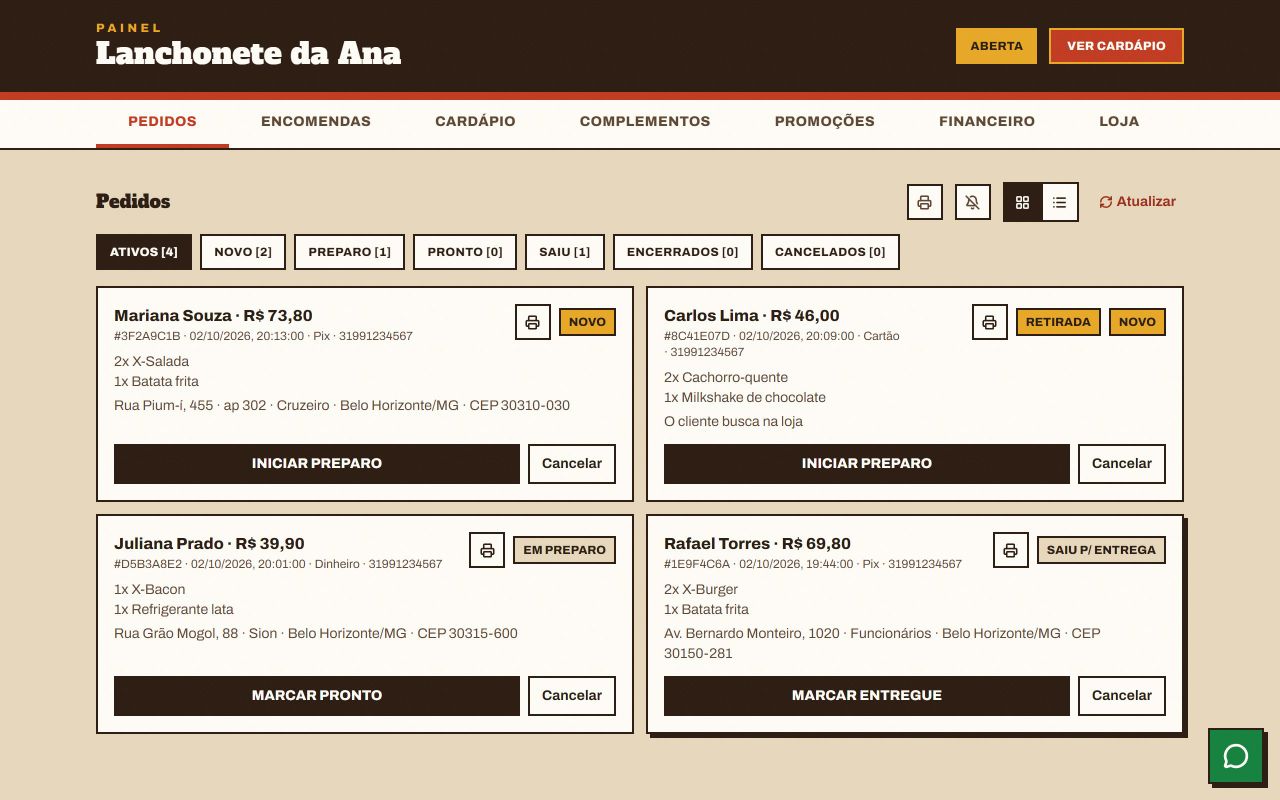Show SAIU [1] orders
This screenshot has height=800, width=1280.
[565, 252]
